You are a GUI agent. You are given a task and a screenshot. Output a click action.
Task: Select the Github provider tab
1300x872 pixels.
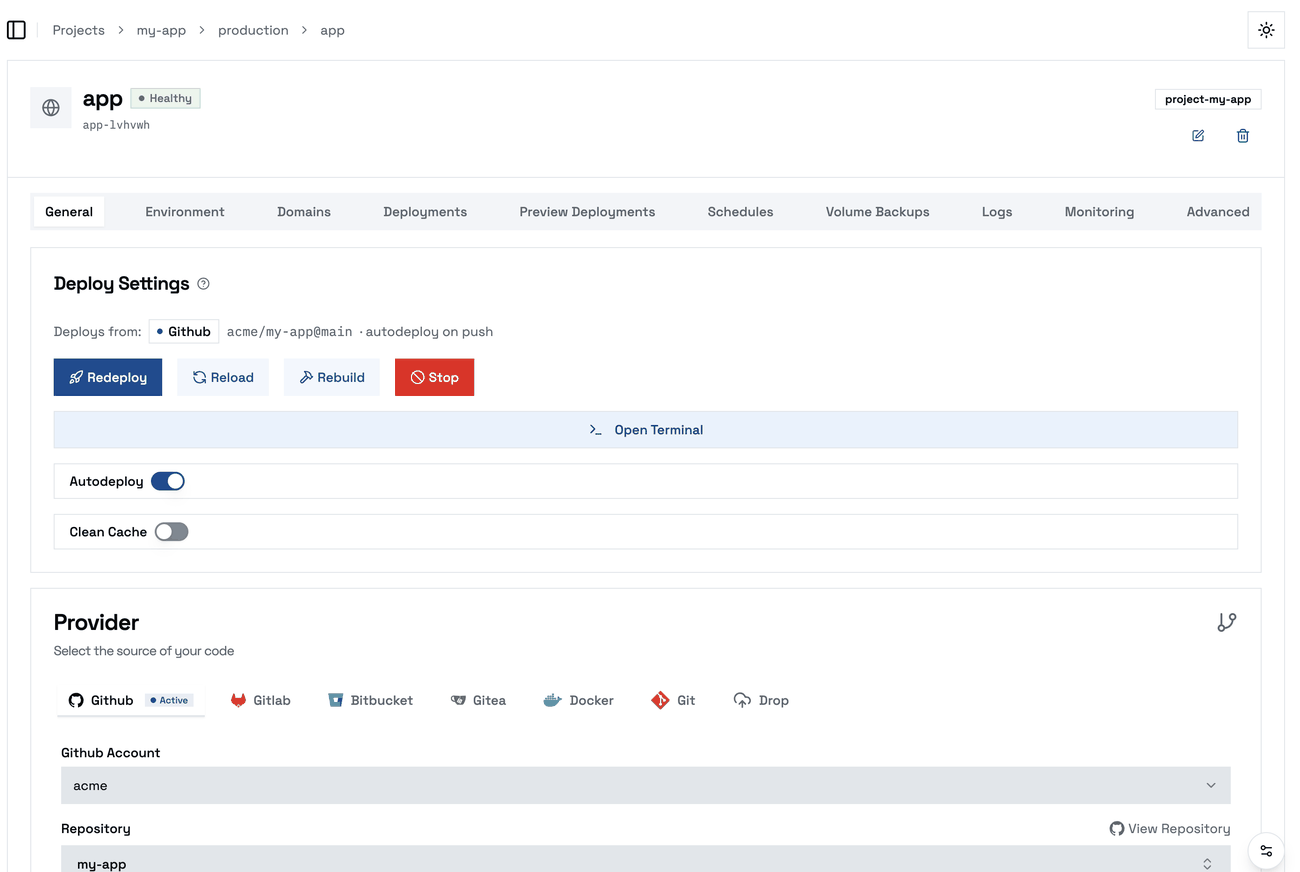pyautogui.click(x=131, y=700)
